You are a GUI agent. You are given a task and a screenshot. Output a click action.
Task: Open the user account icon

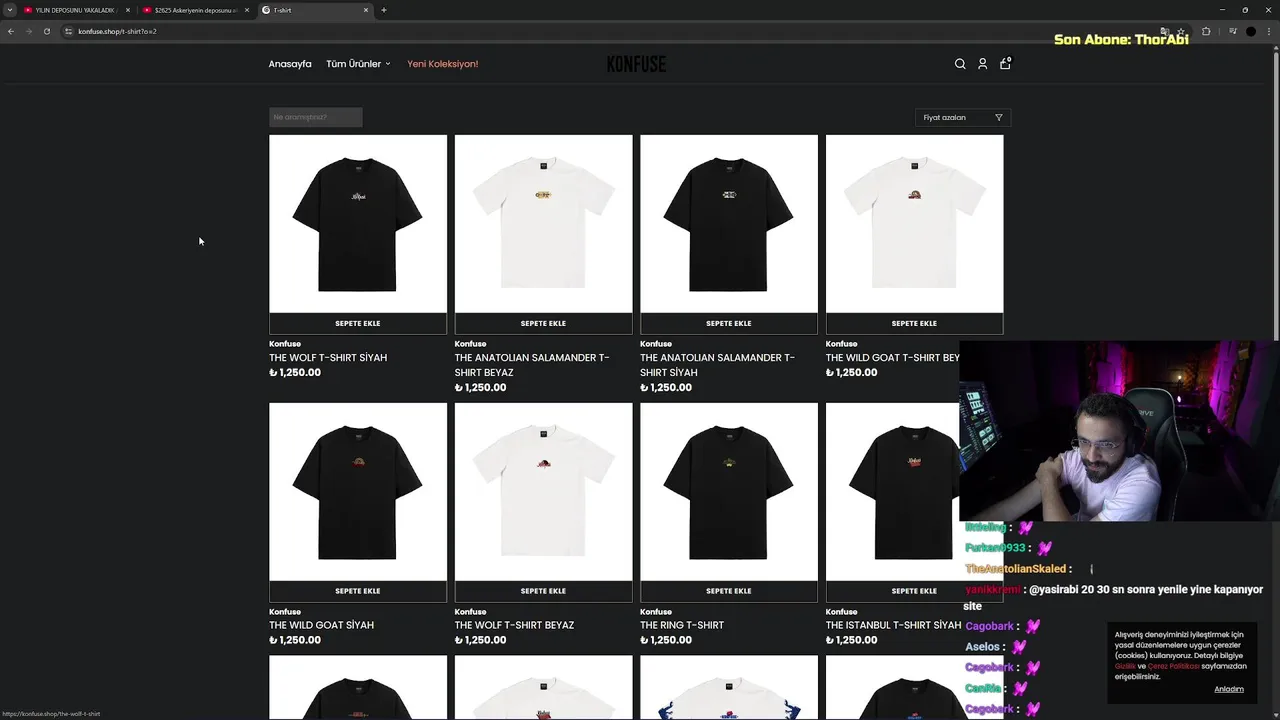(982, 64)
